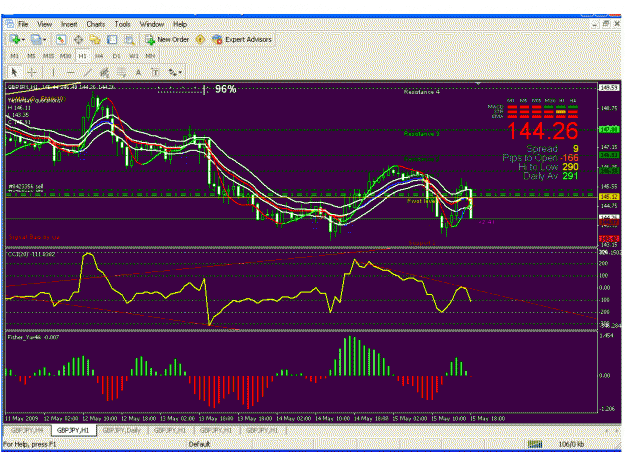Switch chart to M15 timeframe
Viewport: 625px width, 452px height.
pos(48,56)
